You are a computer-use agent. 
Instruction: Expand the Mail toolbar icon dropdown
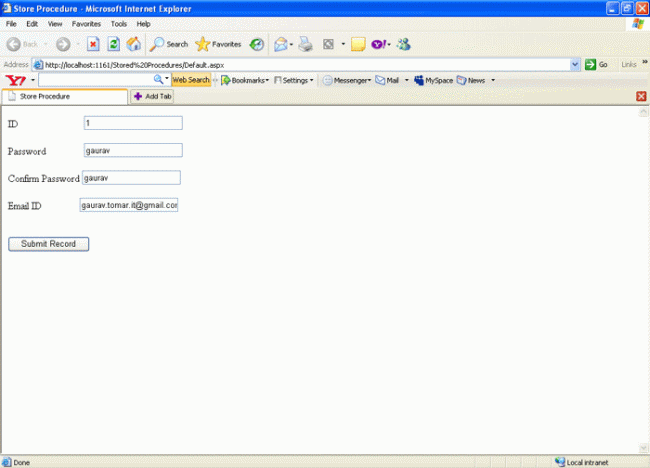[291, 44]
